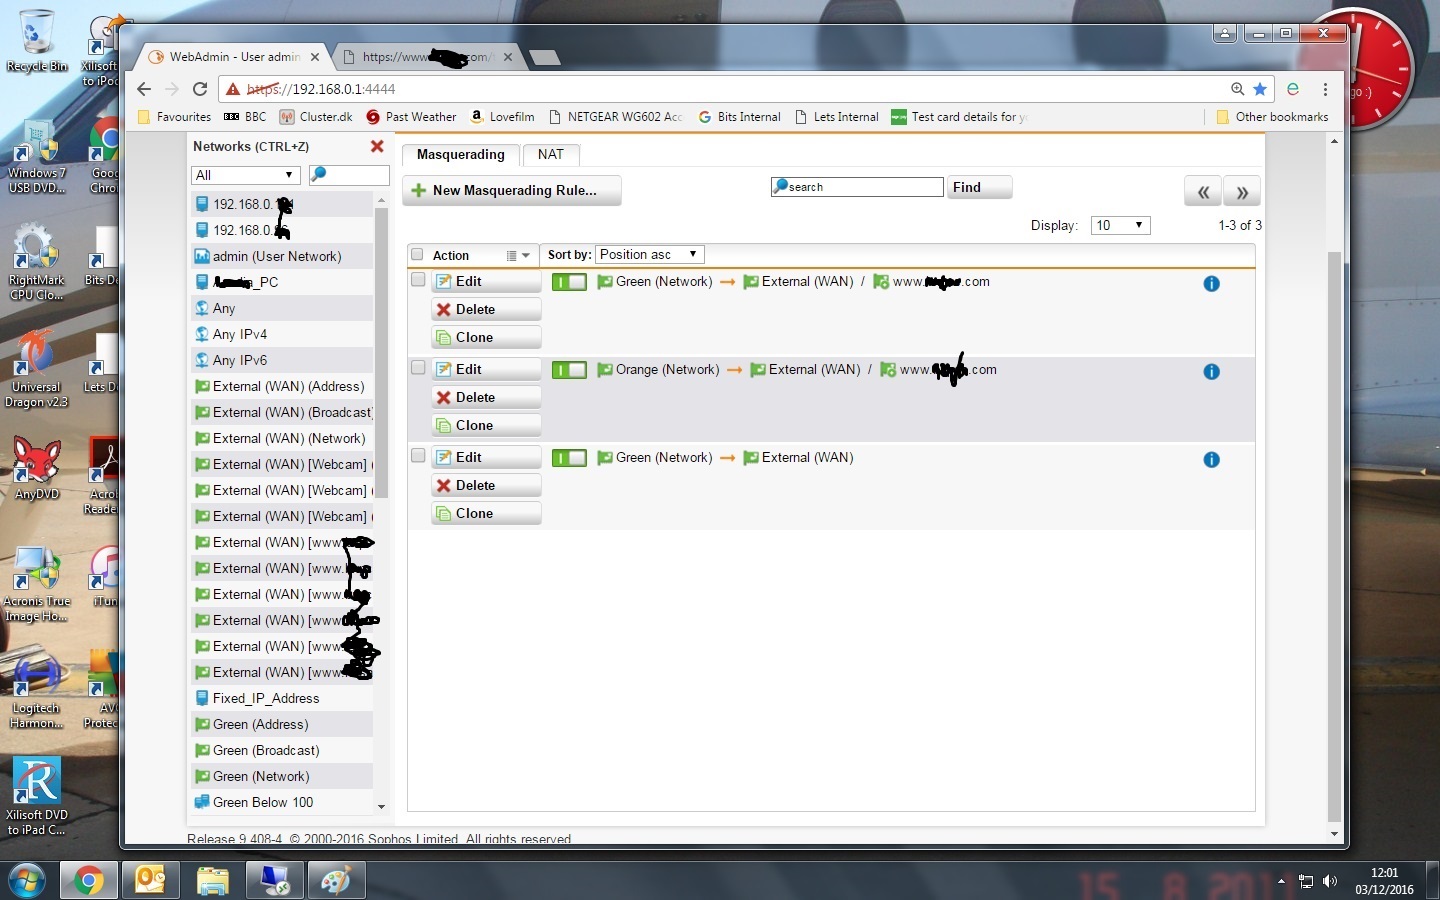Clone the Orange Network rule

486,426
